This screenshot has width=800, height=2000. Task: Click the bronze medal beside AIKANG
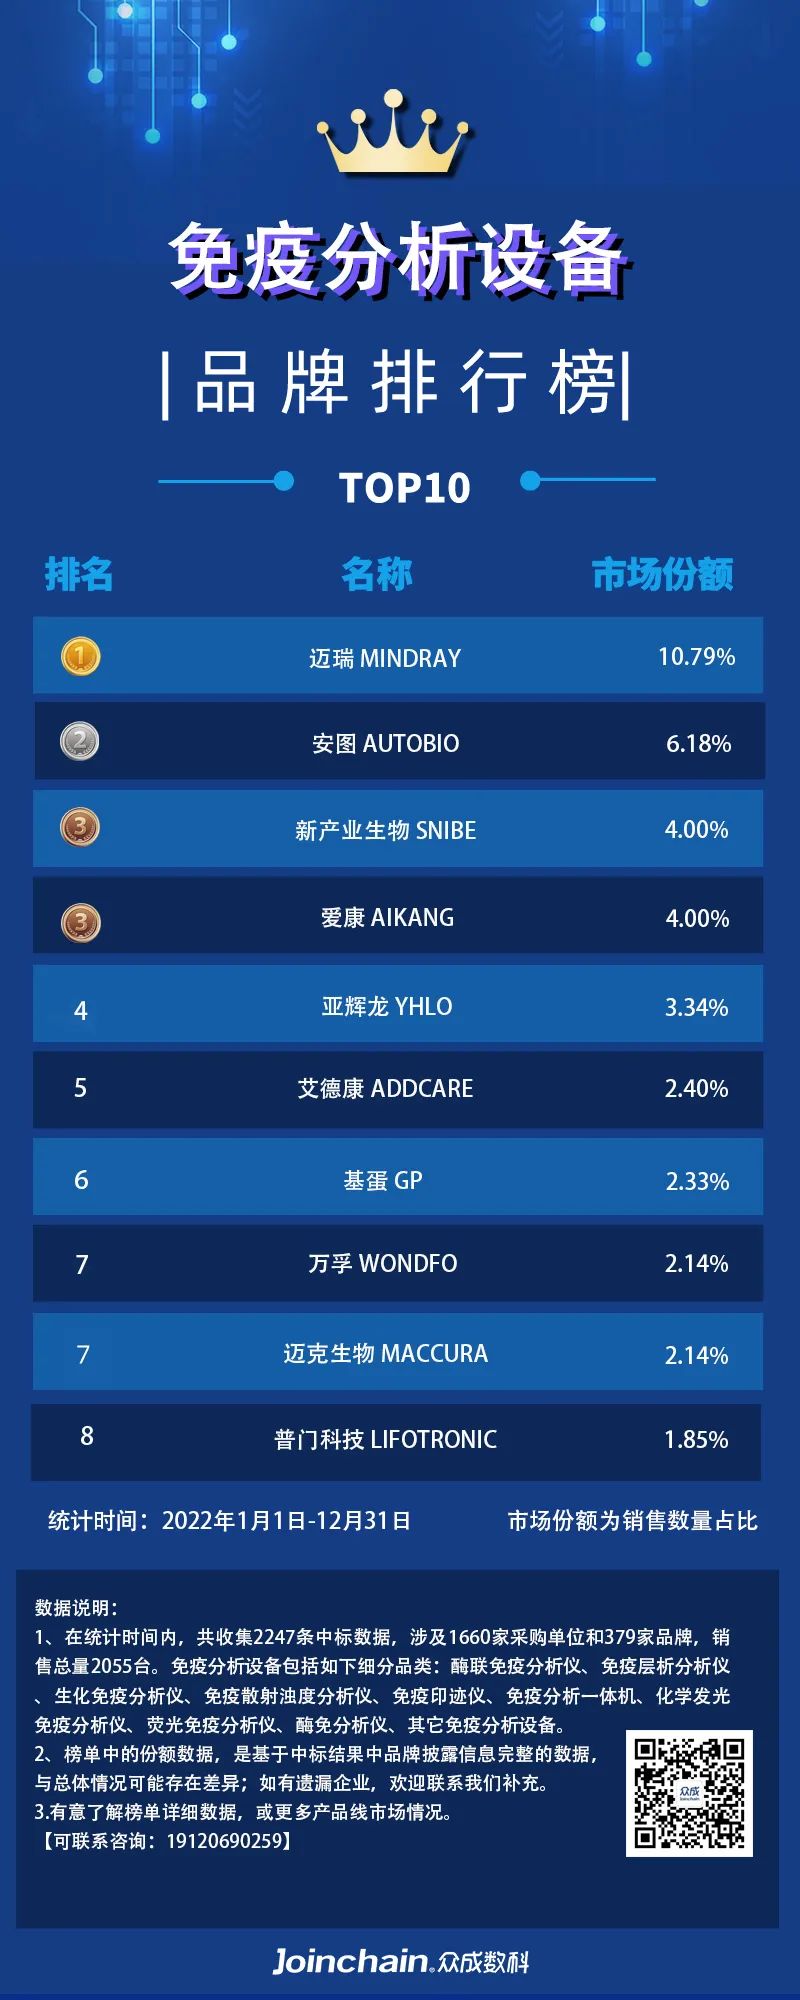point(81,921)
